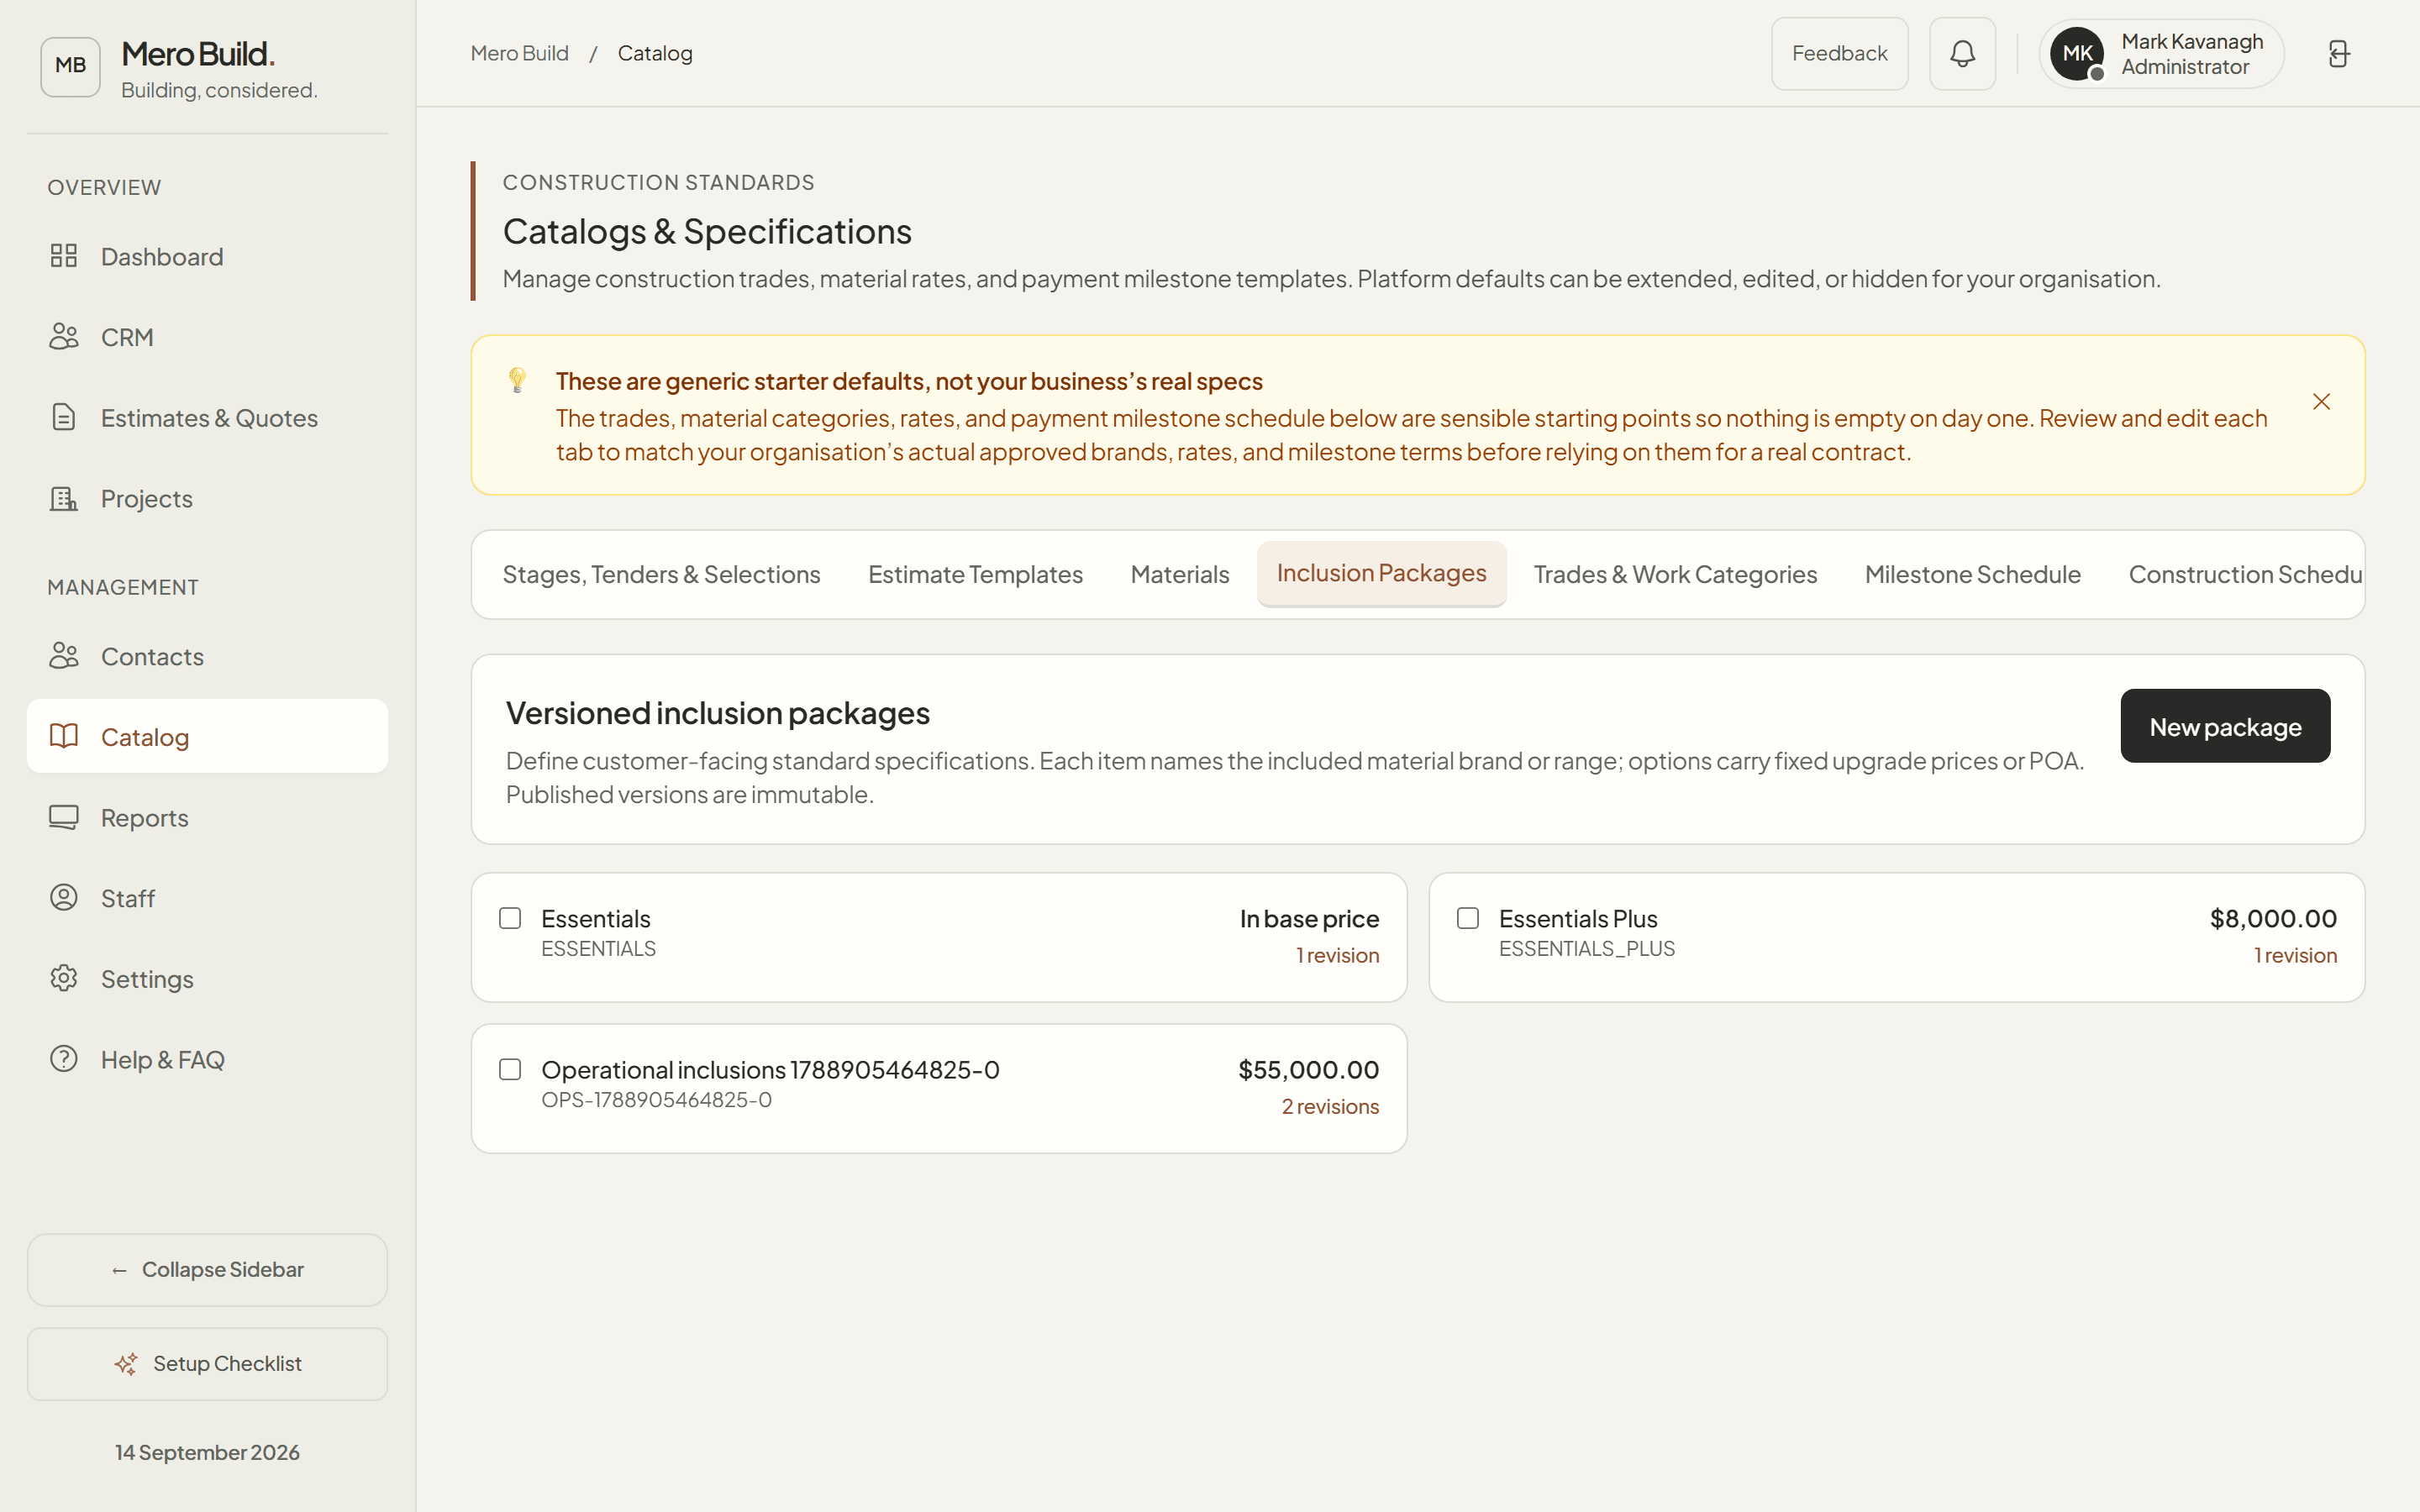2420x1512 pixels.
Task: Click the Mero Build brand name
Action: coord(198,54)
